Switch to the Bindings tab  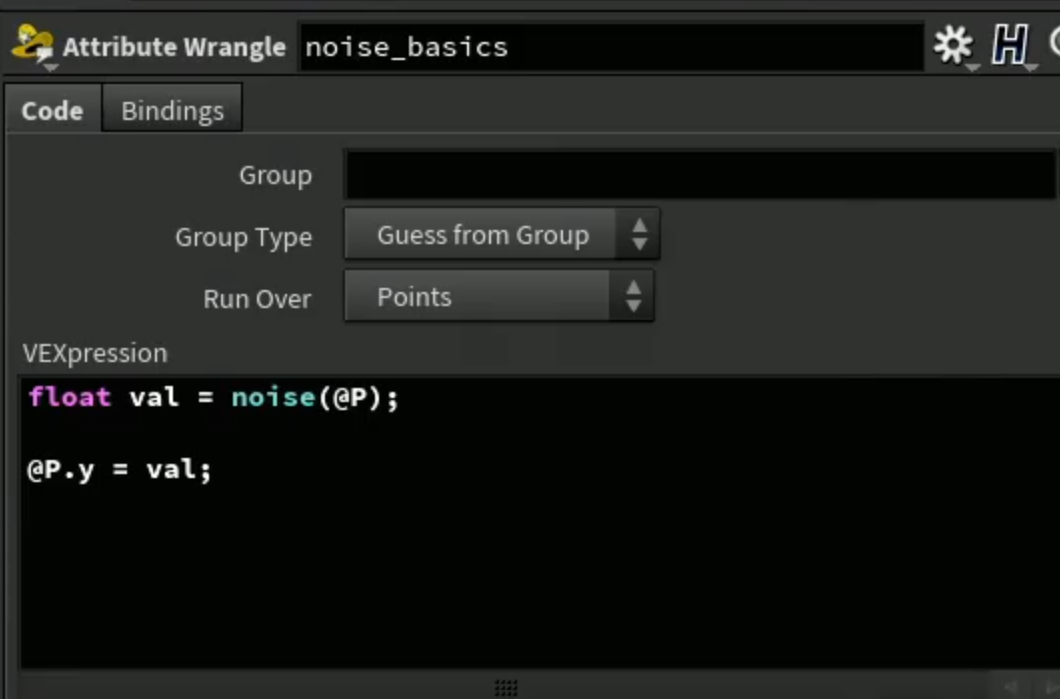[172, 110]
